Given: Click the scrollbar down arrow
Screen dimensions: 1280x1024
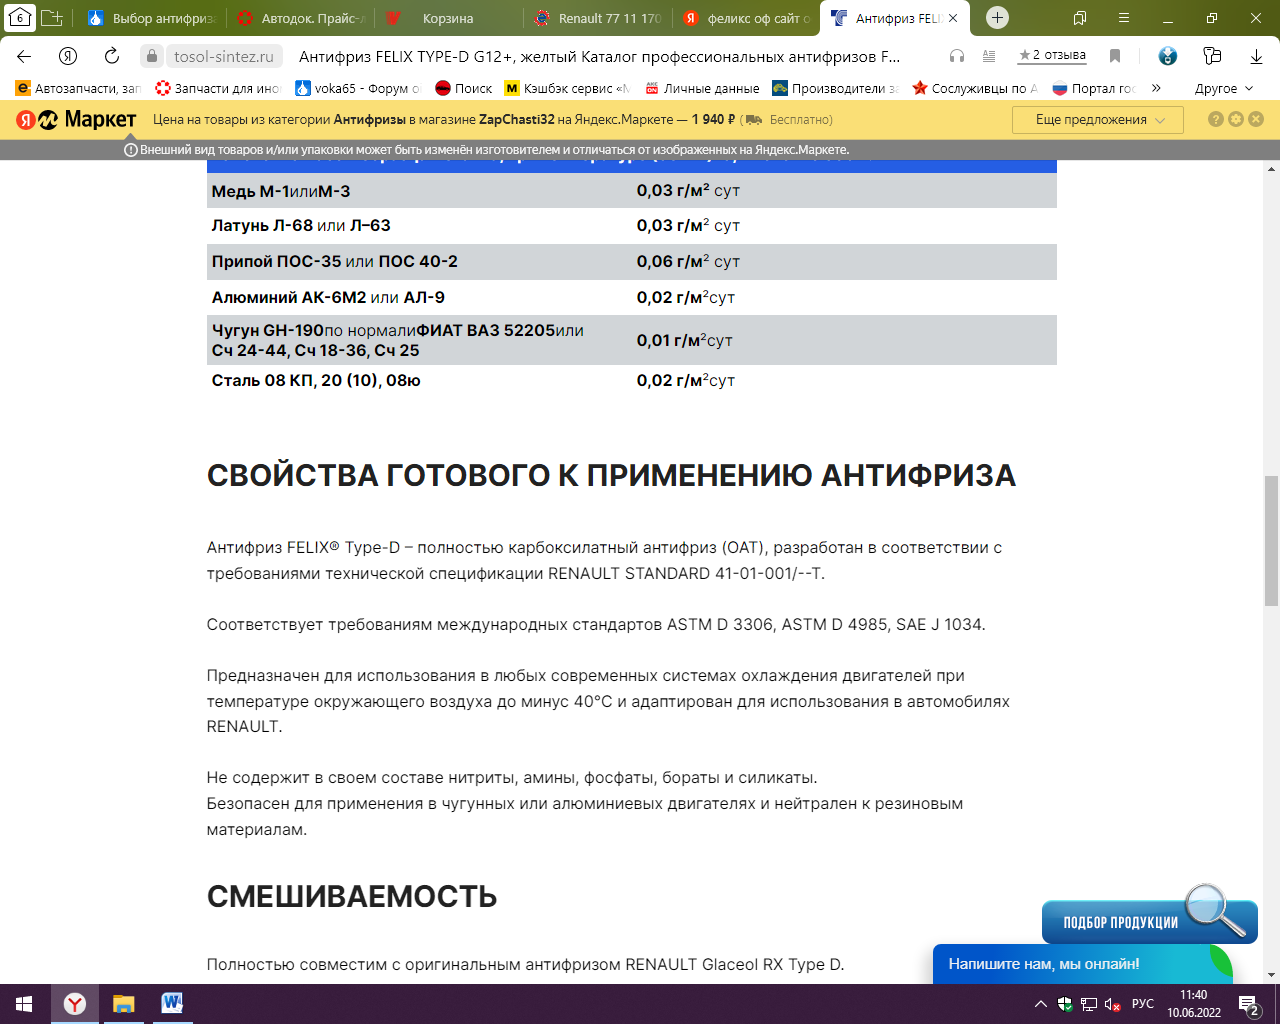Looking at the screenshot, I should point(1271,975).
